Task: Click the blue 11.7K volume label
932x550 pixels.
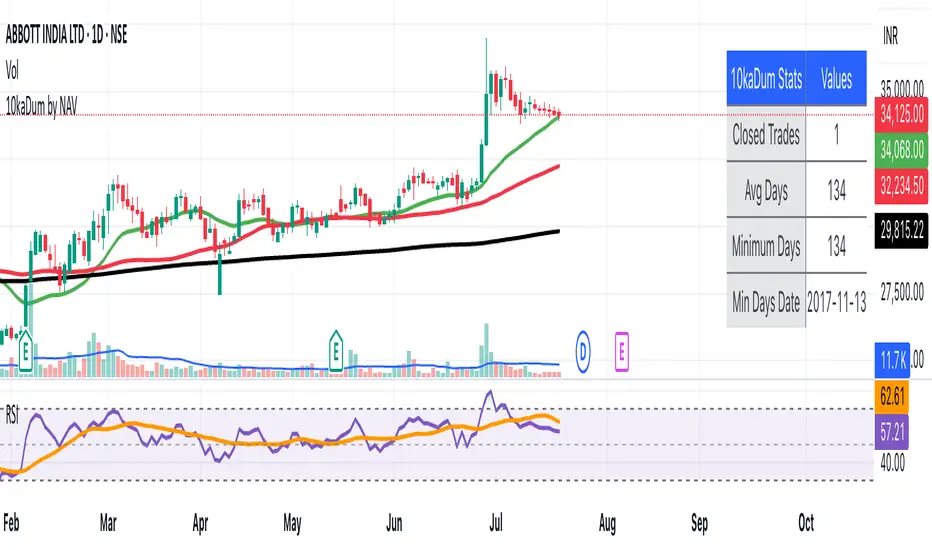Action: click(x=892, y=360)
